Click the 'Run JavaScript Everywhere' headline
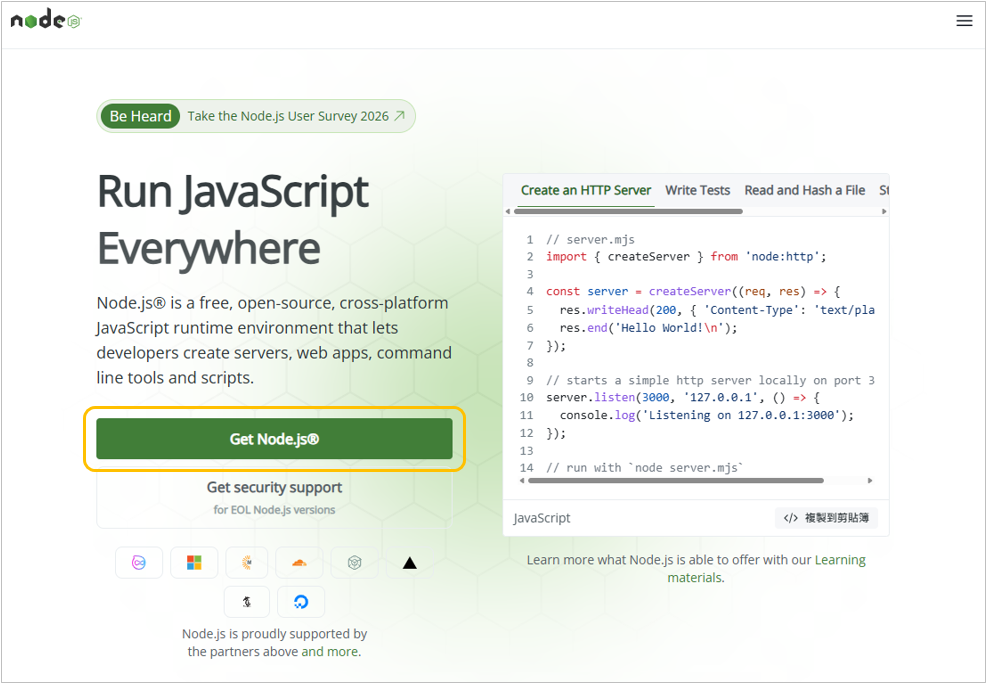 (233, 220)
